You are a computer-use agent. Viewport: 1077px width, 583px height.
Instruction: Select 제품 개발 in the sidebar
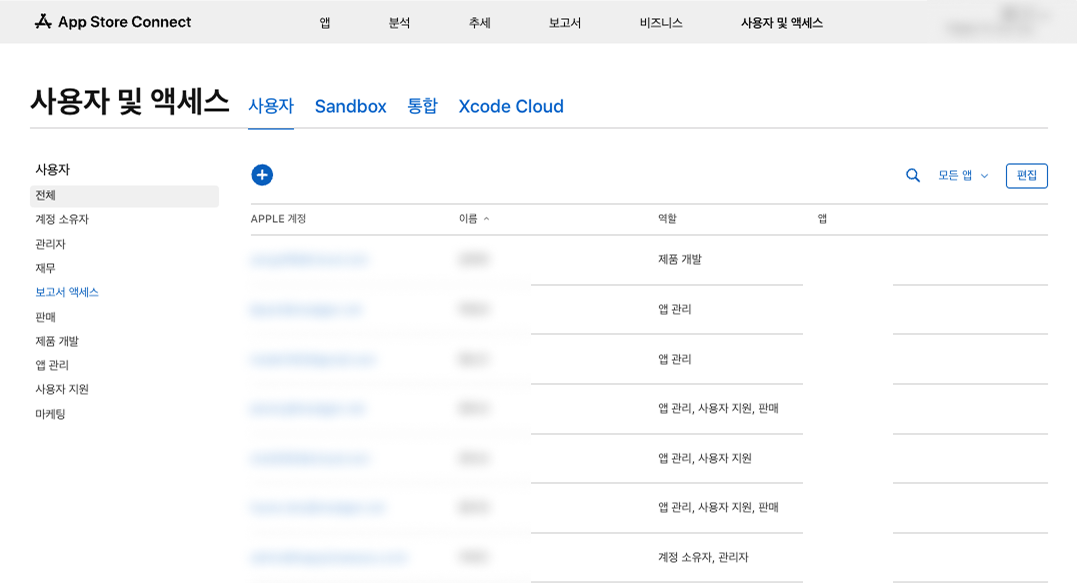[57, 341]
